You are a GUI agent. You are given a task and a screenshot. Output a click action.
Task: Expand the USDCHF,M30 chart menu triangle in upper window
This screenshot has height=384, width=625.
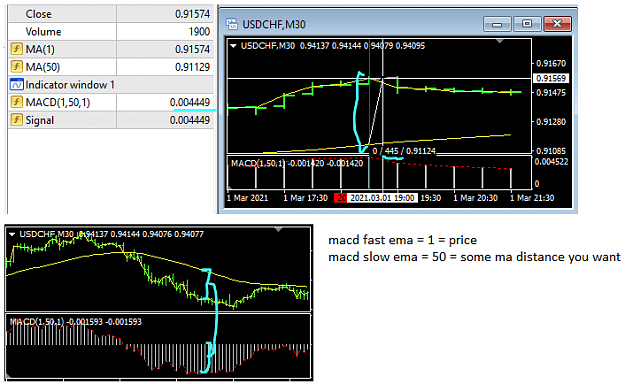(233, 46)
